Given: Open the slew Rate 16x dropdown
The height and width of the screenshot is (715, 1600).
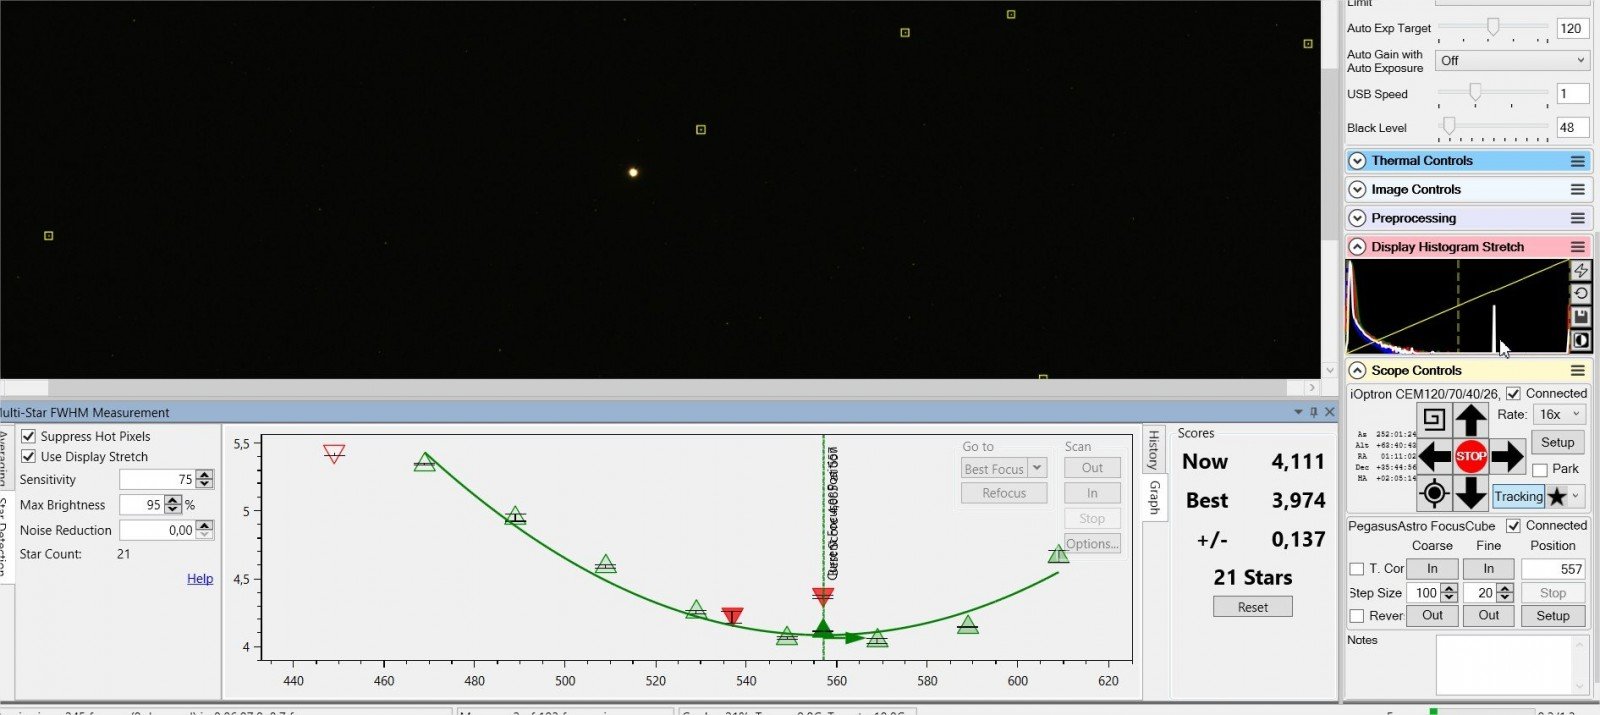Looking at the screenshot, I should [x=1559, y=414].
